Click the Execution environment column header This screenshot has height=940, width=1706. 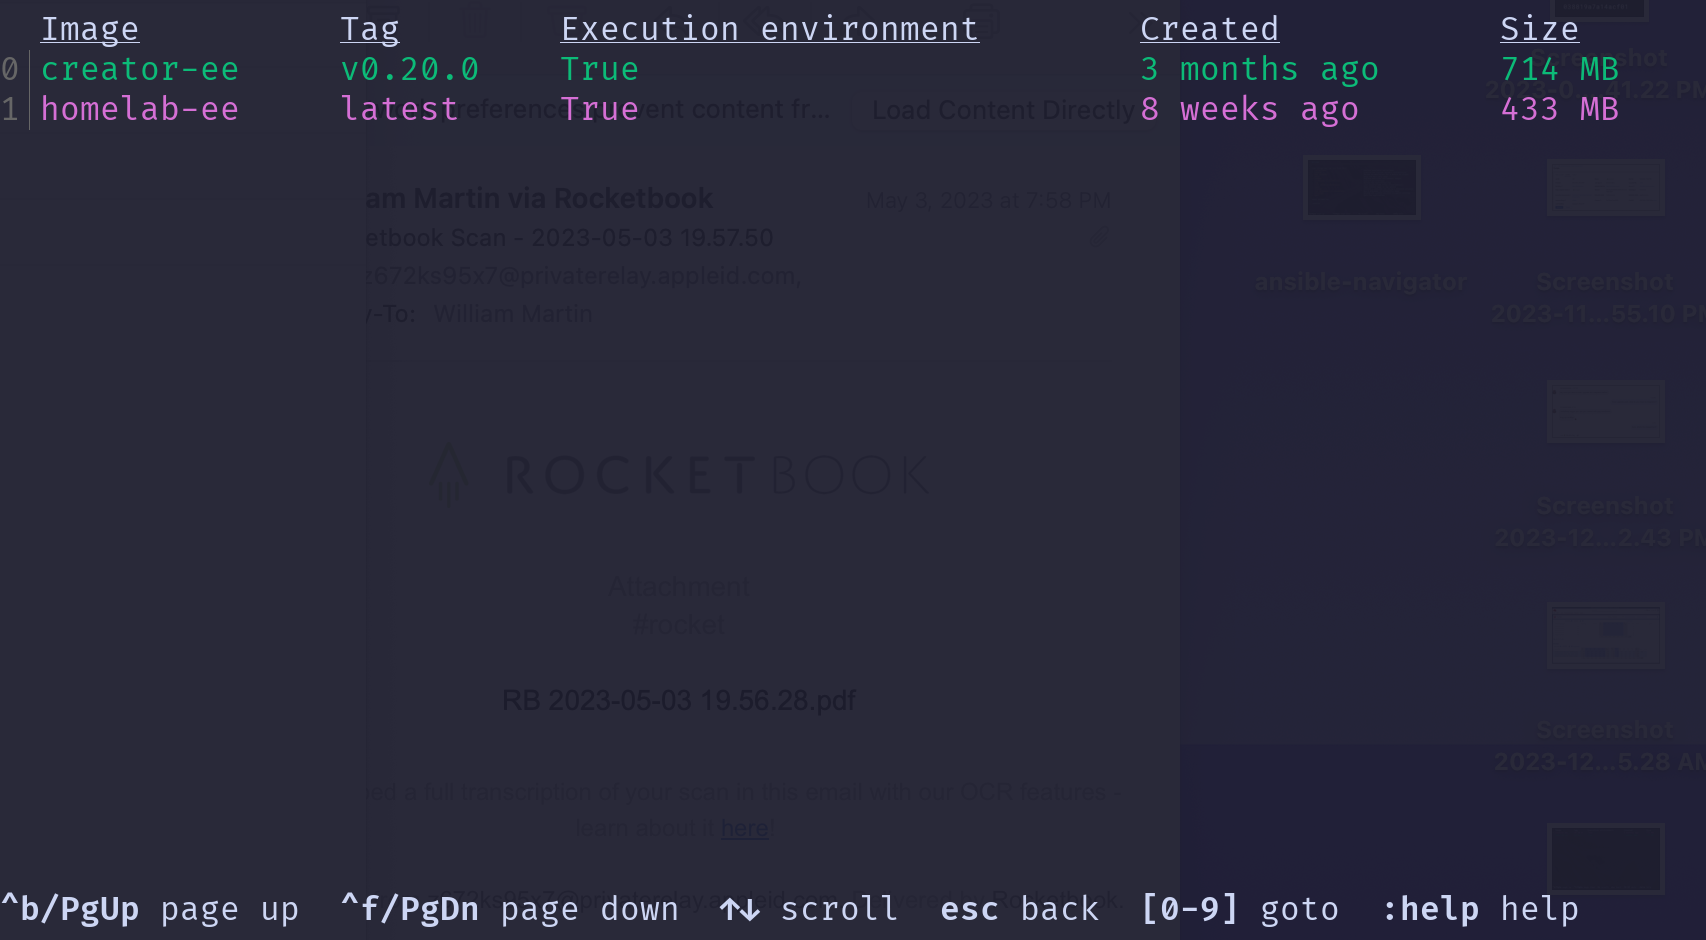coord(769,27)
